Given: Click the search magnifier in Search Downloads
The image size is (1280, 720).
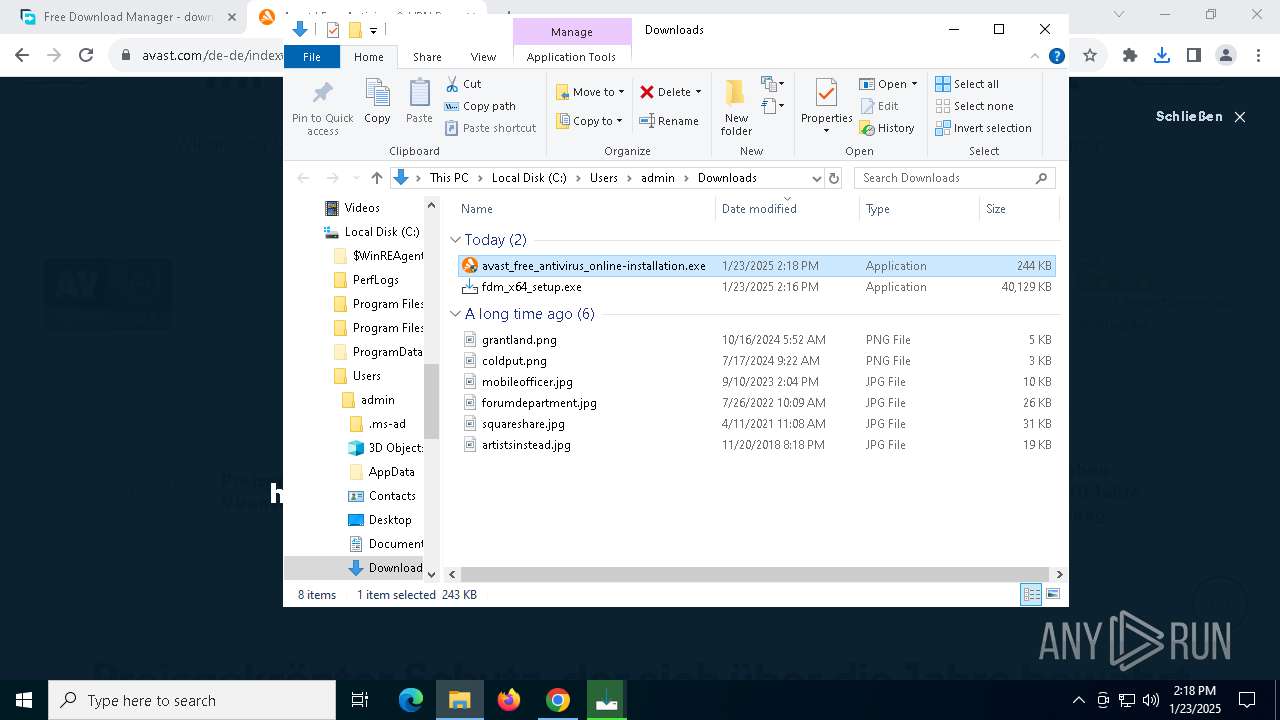Looking at the screenshot, I should (1041, 178).
